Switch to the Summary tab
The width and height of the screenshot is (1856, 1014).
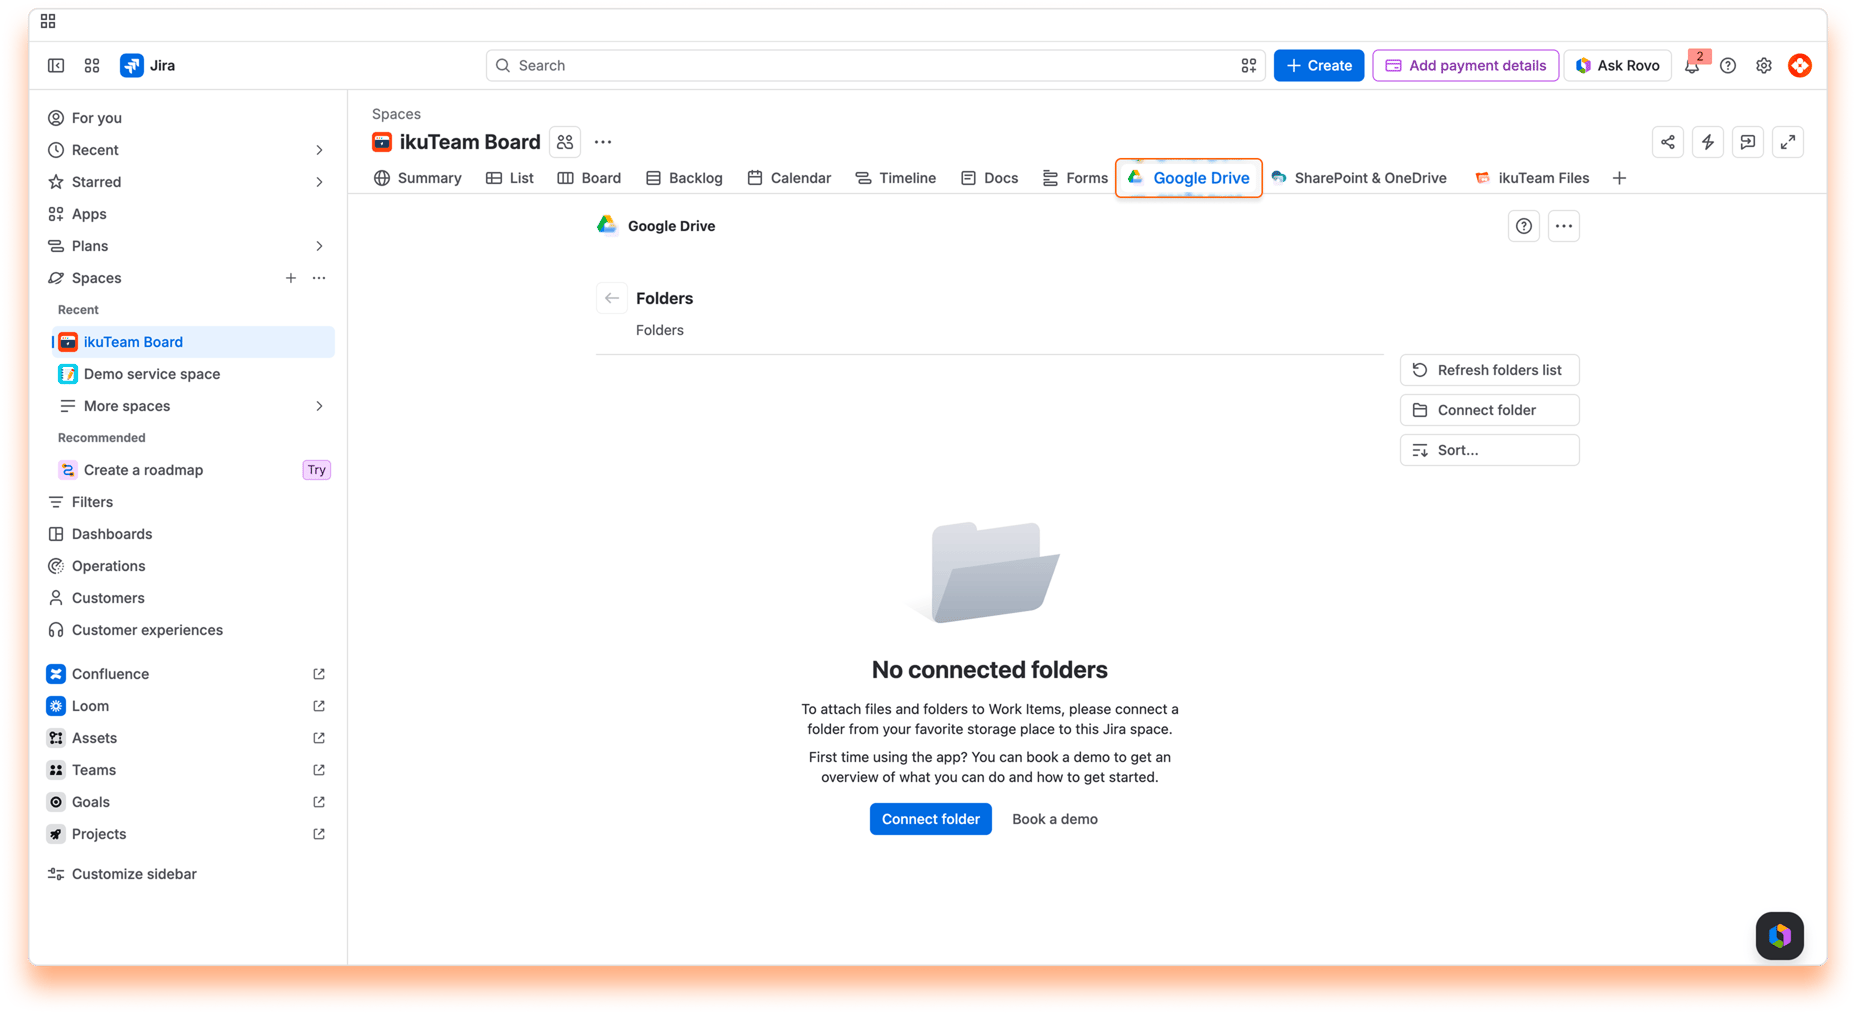418,178
